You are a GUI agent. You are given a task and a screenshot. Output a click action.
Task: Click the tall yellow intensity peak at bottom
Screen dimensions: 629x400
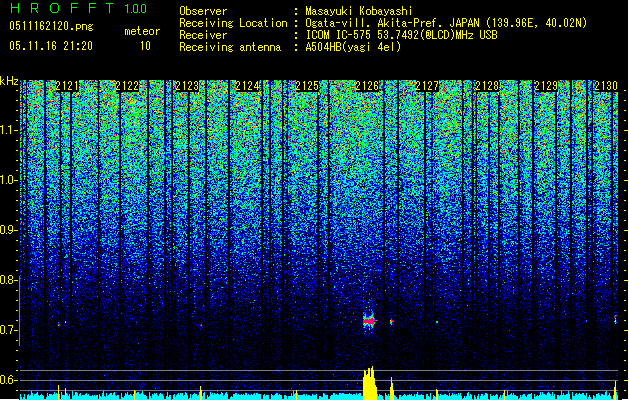coord(369,383)
